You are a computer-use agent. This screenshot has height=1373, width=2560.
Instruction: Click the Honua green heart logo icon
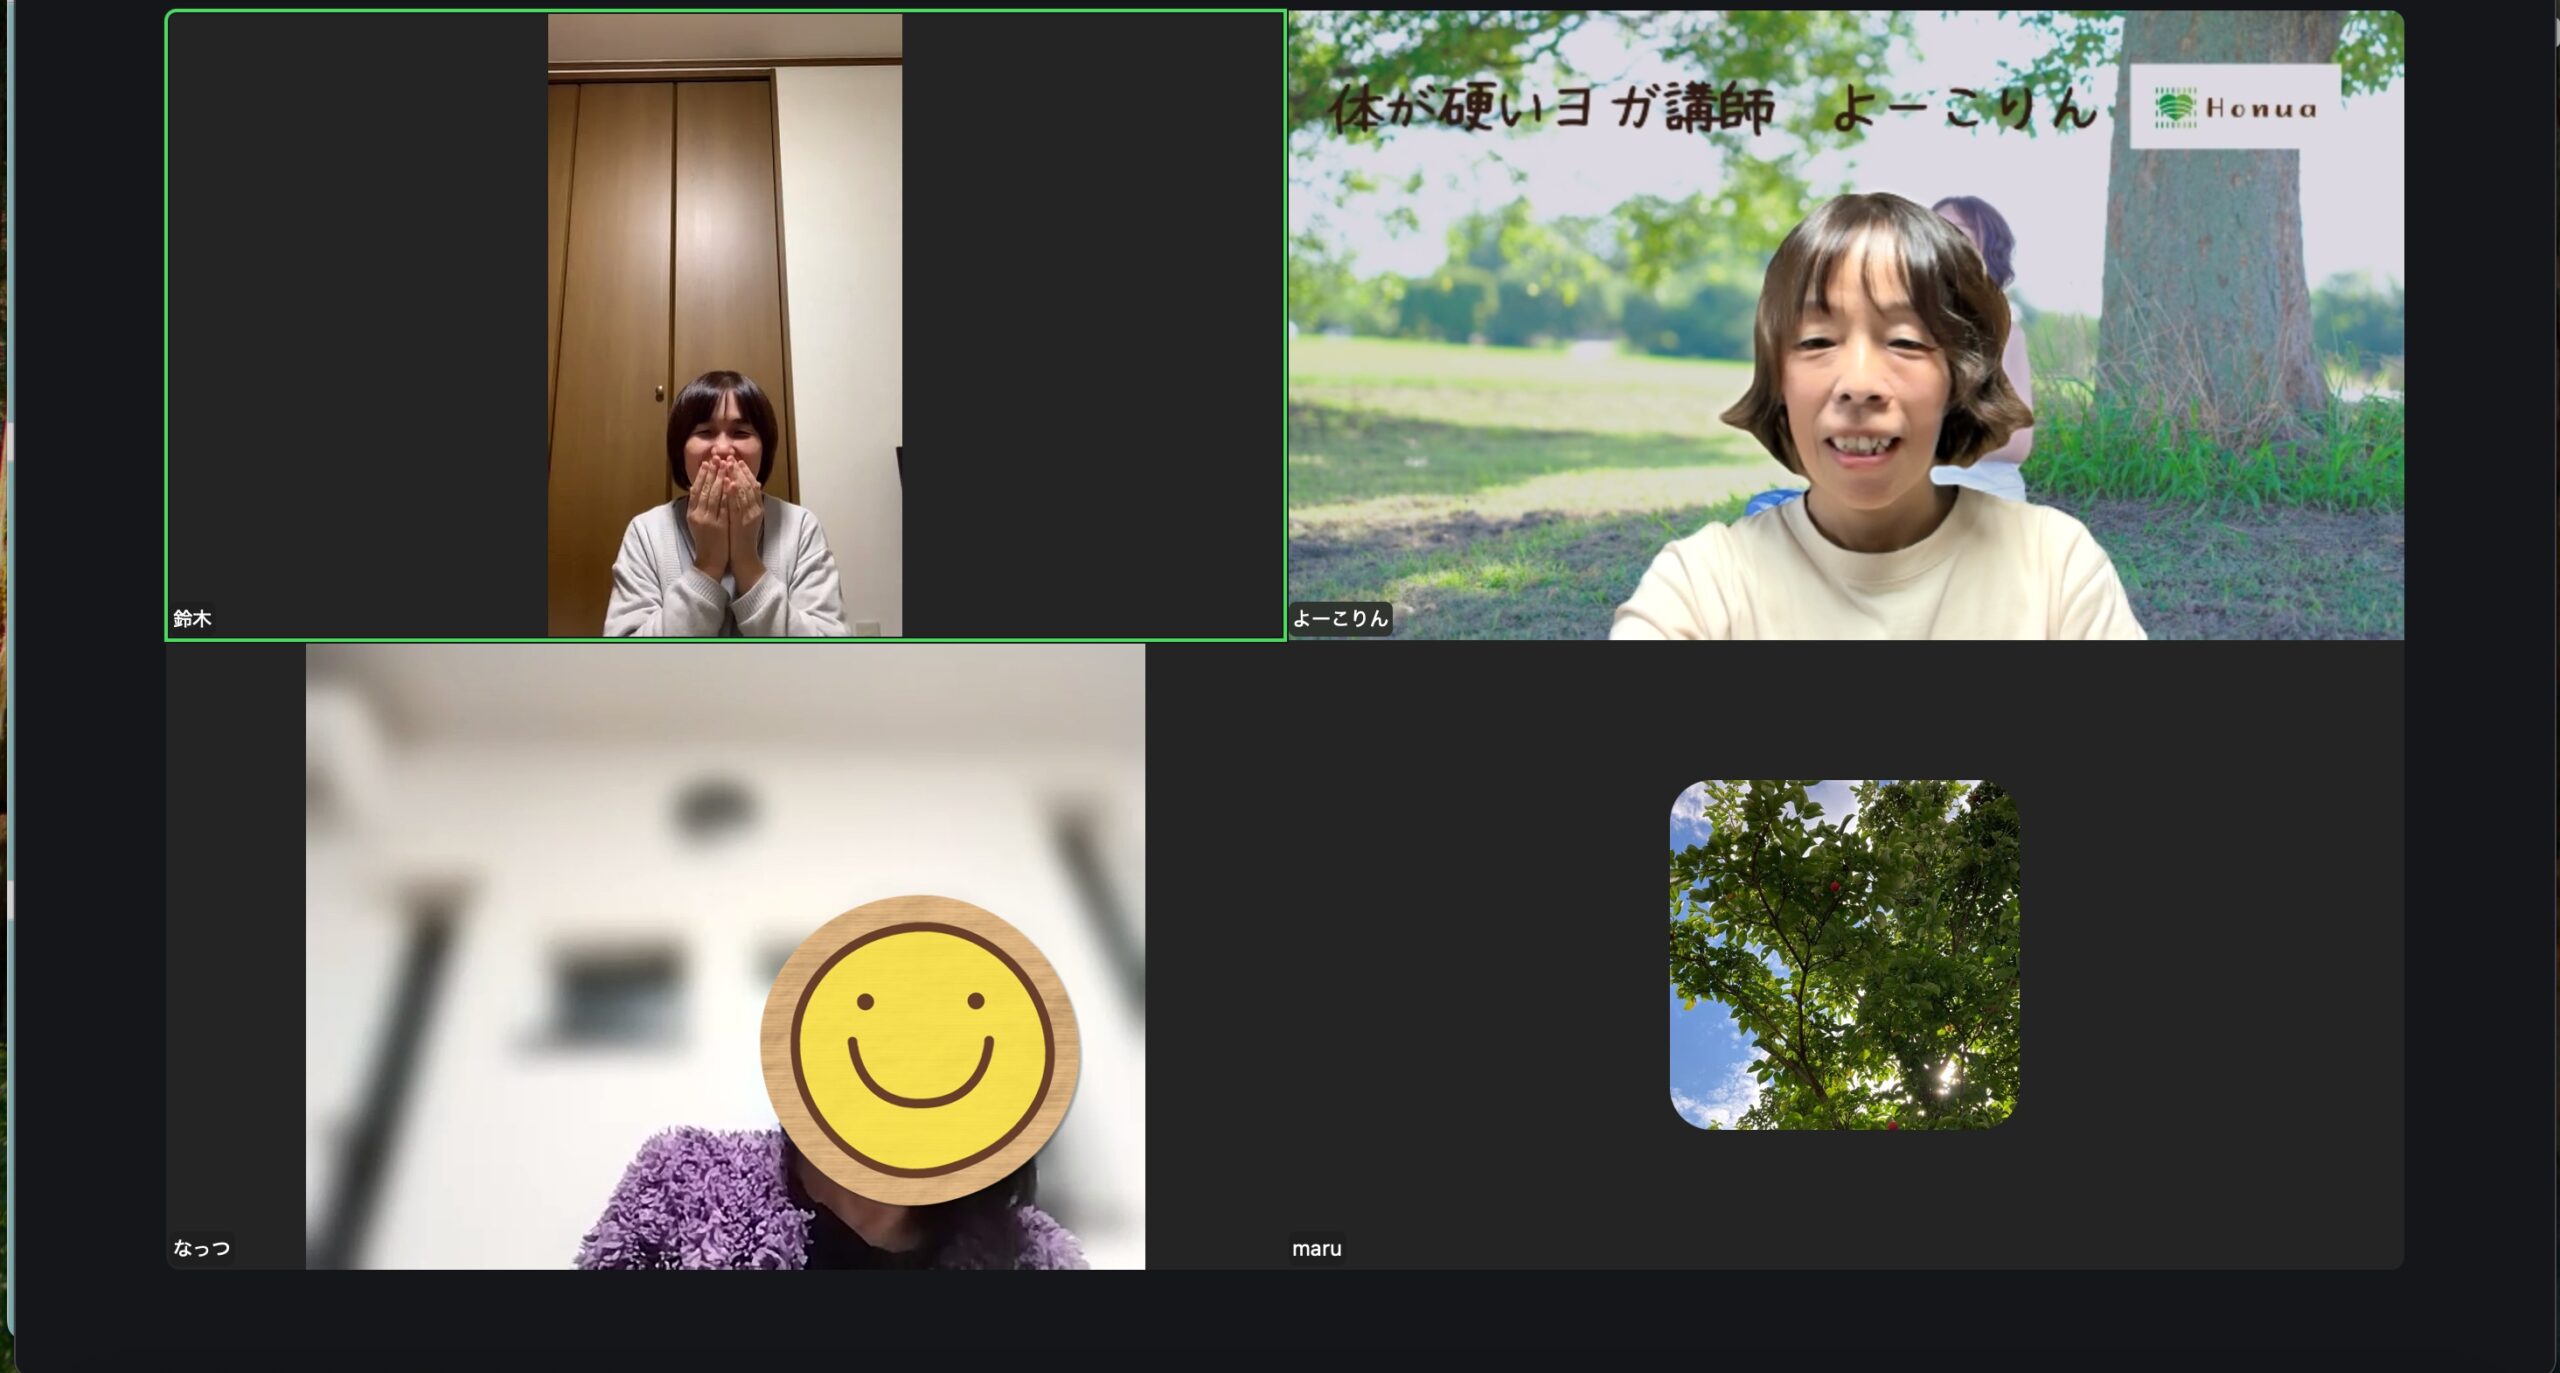point(2174,108)
